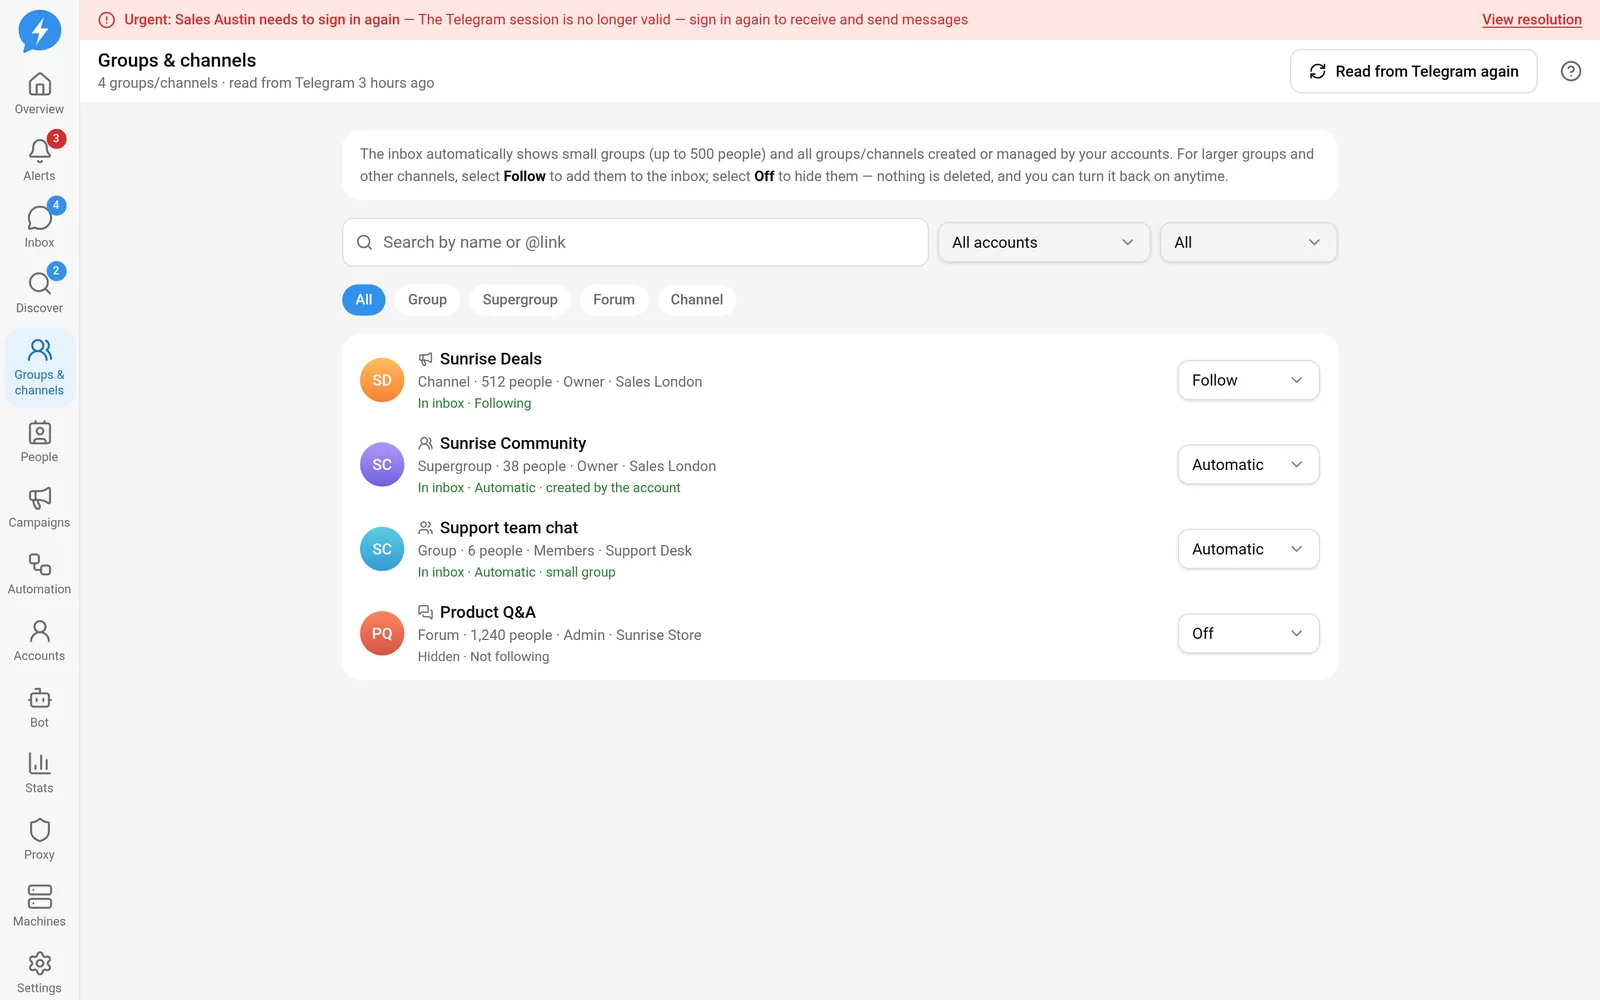Click 'Automatic · small group' status text
Screen dimensions: 1600x1000
tap(545, 573)
